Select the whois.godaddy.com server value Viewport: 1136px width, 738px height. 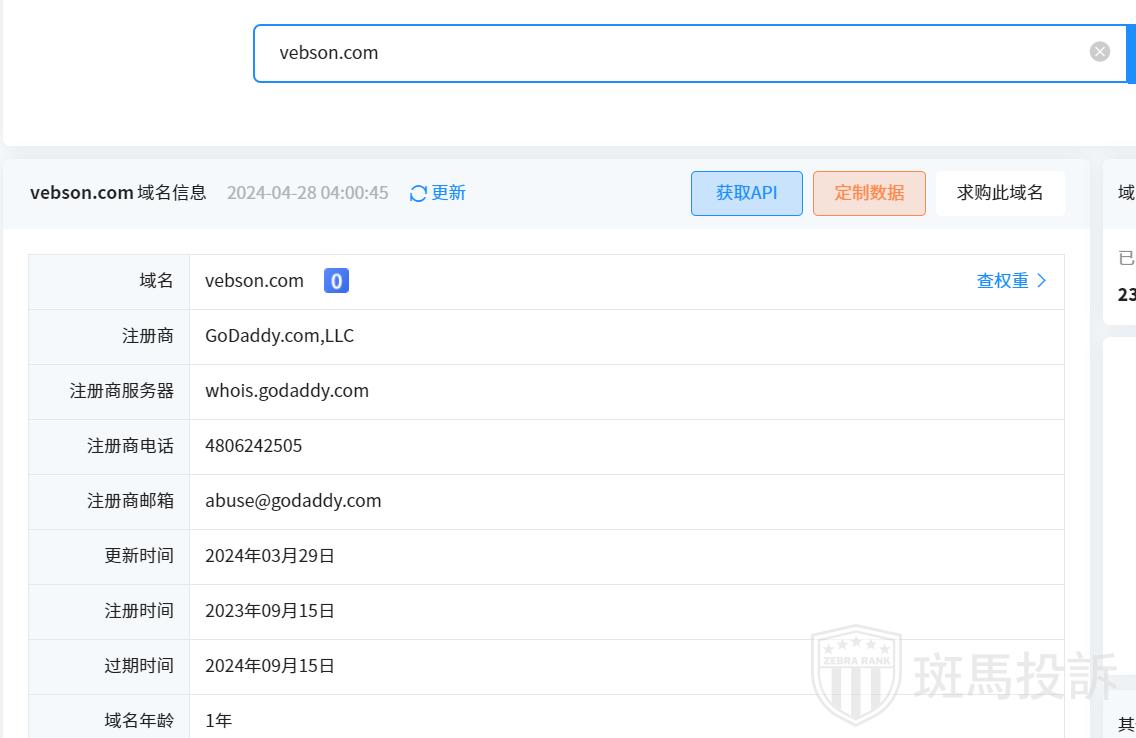tap(287, 391)
